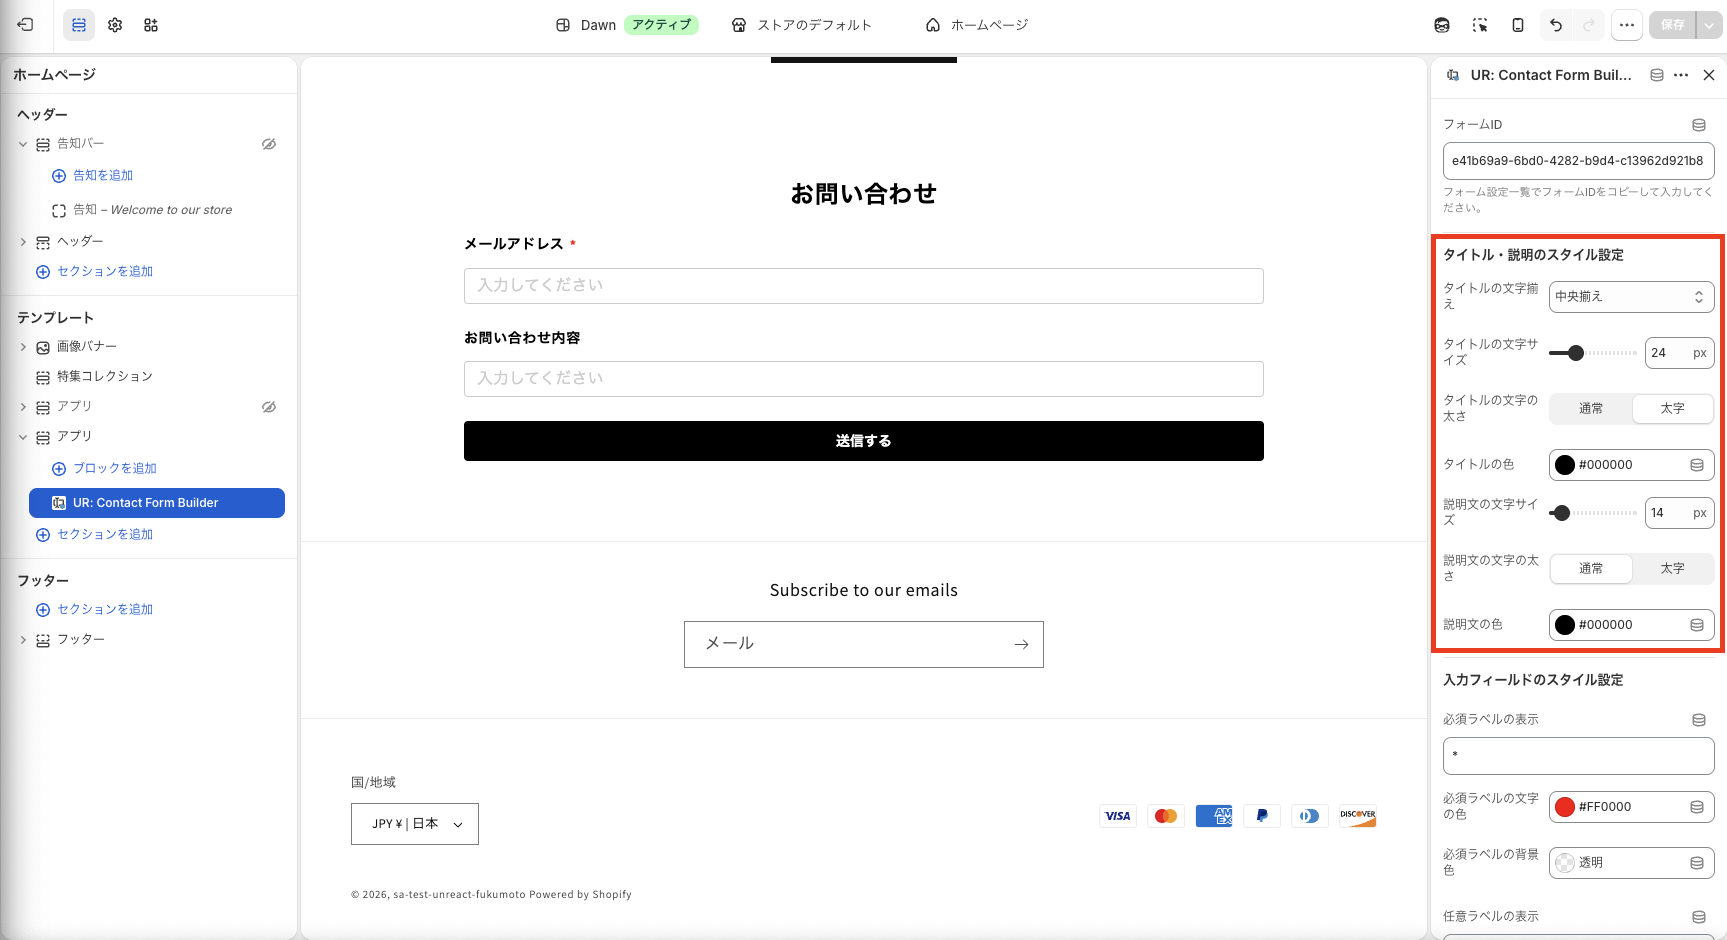Click the dynamic source icon next to フォームID
The height and width of the screenshot is (940, 1727).
tap(1698, 125)
